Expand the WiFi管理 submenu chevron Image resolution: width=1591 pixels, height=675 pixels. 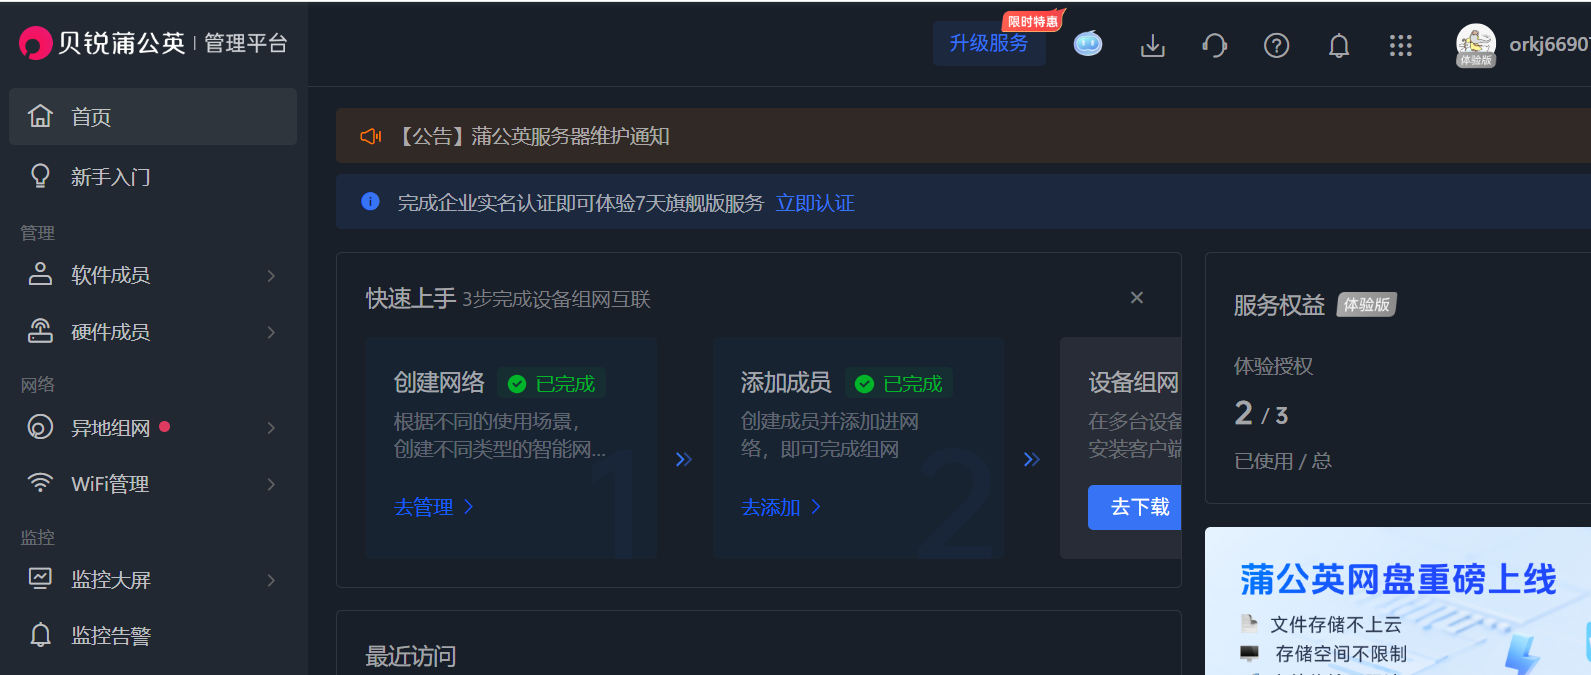271,484
